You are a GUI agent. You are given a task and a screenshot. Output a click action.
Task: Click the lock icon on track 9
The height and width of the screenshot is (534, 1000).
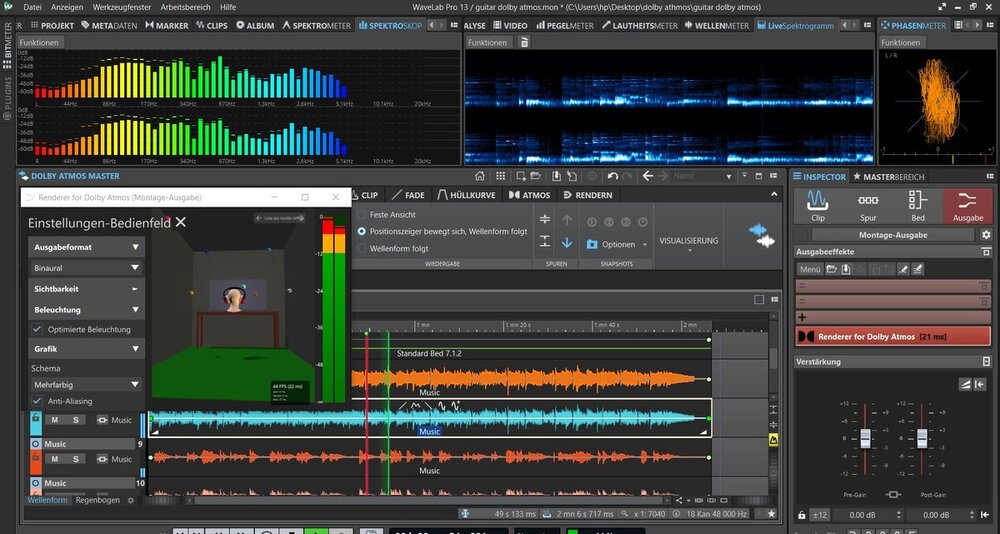(36, 419)
